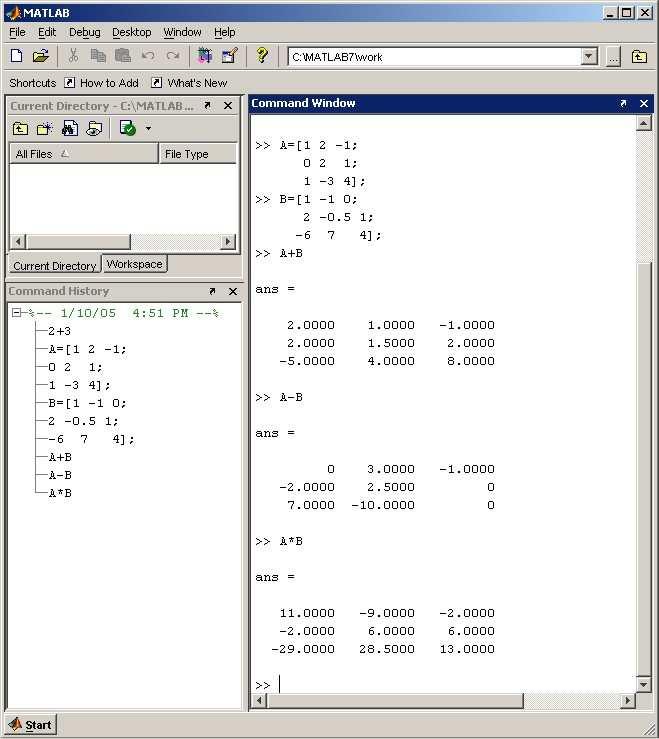659x739 pixels.
Task: Open the How to Add shortcut
Action: [102, 83]
